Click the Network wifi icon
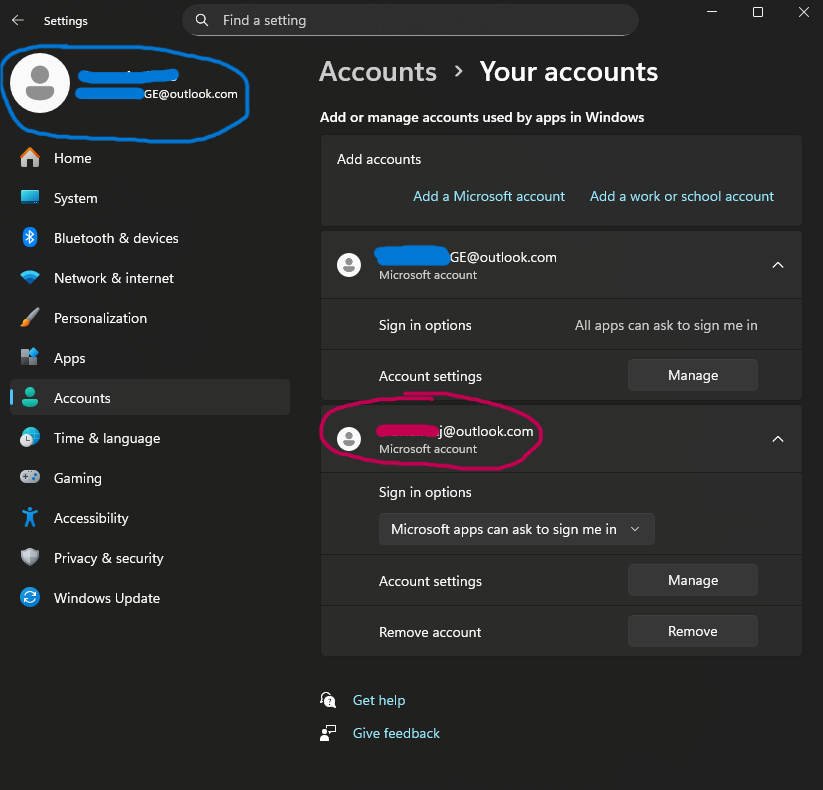The width and height of the screenshot is (823, 790). click(x=30, y=277)
